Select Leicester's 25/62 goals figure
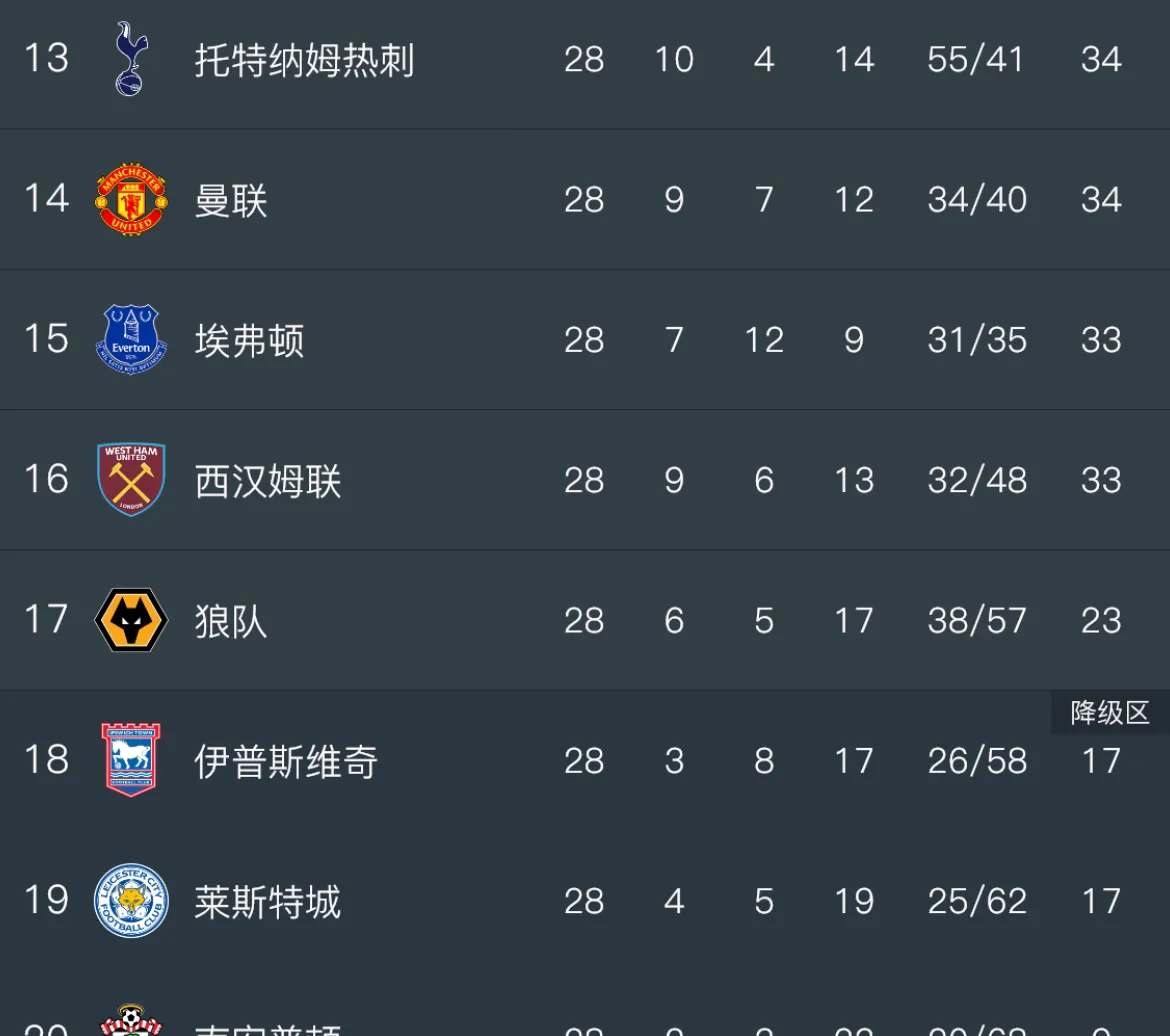1170x1036 pixels. (976, 902)
